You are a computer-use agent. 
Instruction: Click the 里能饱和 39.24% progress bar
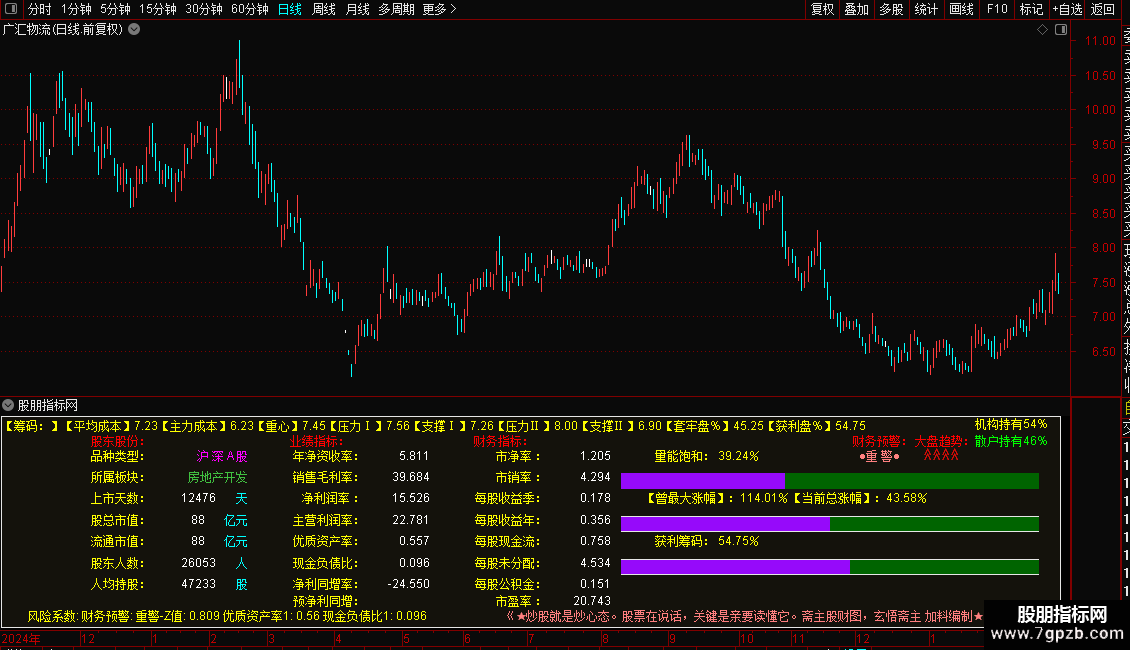829,481
